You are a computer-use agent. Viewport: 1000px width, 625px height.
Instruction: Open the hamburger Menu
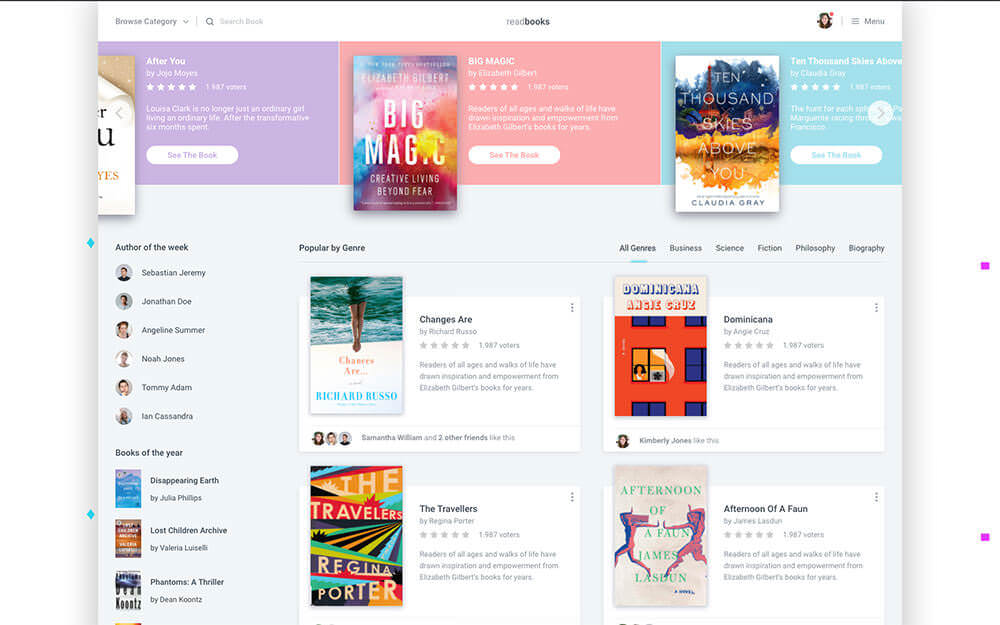(x=867, y=21)
